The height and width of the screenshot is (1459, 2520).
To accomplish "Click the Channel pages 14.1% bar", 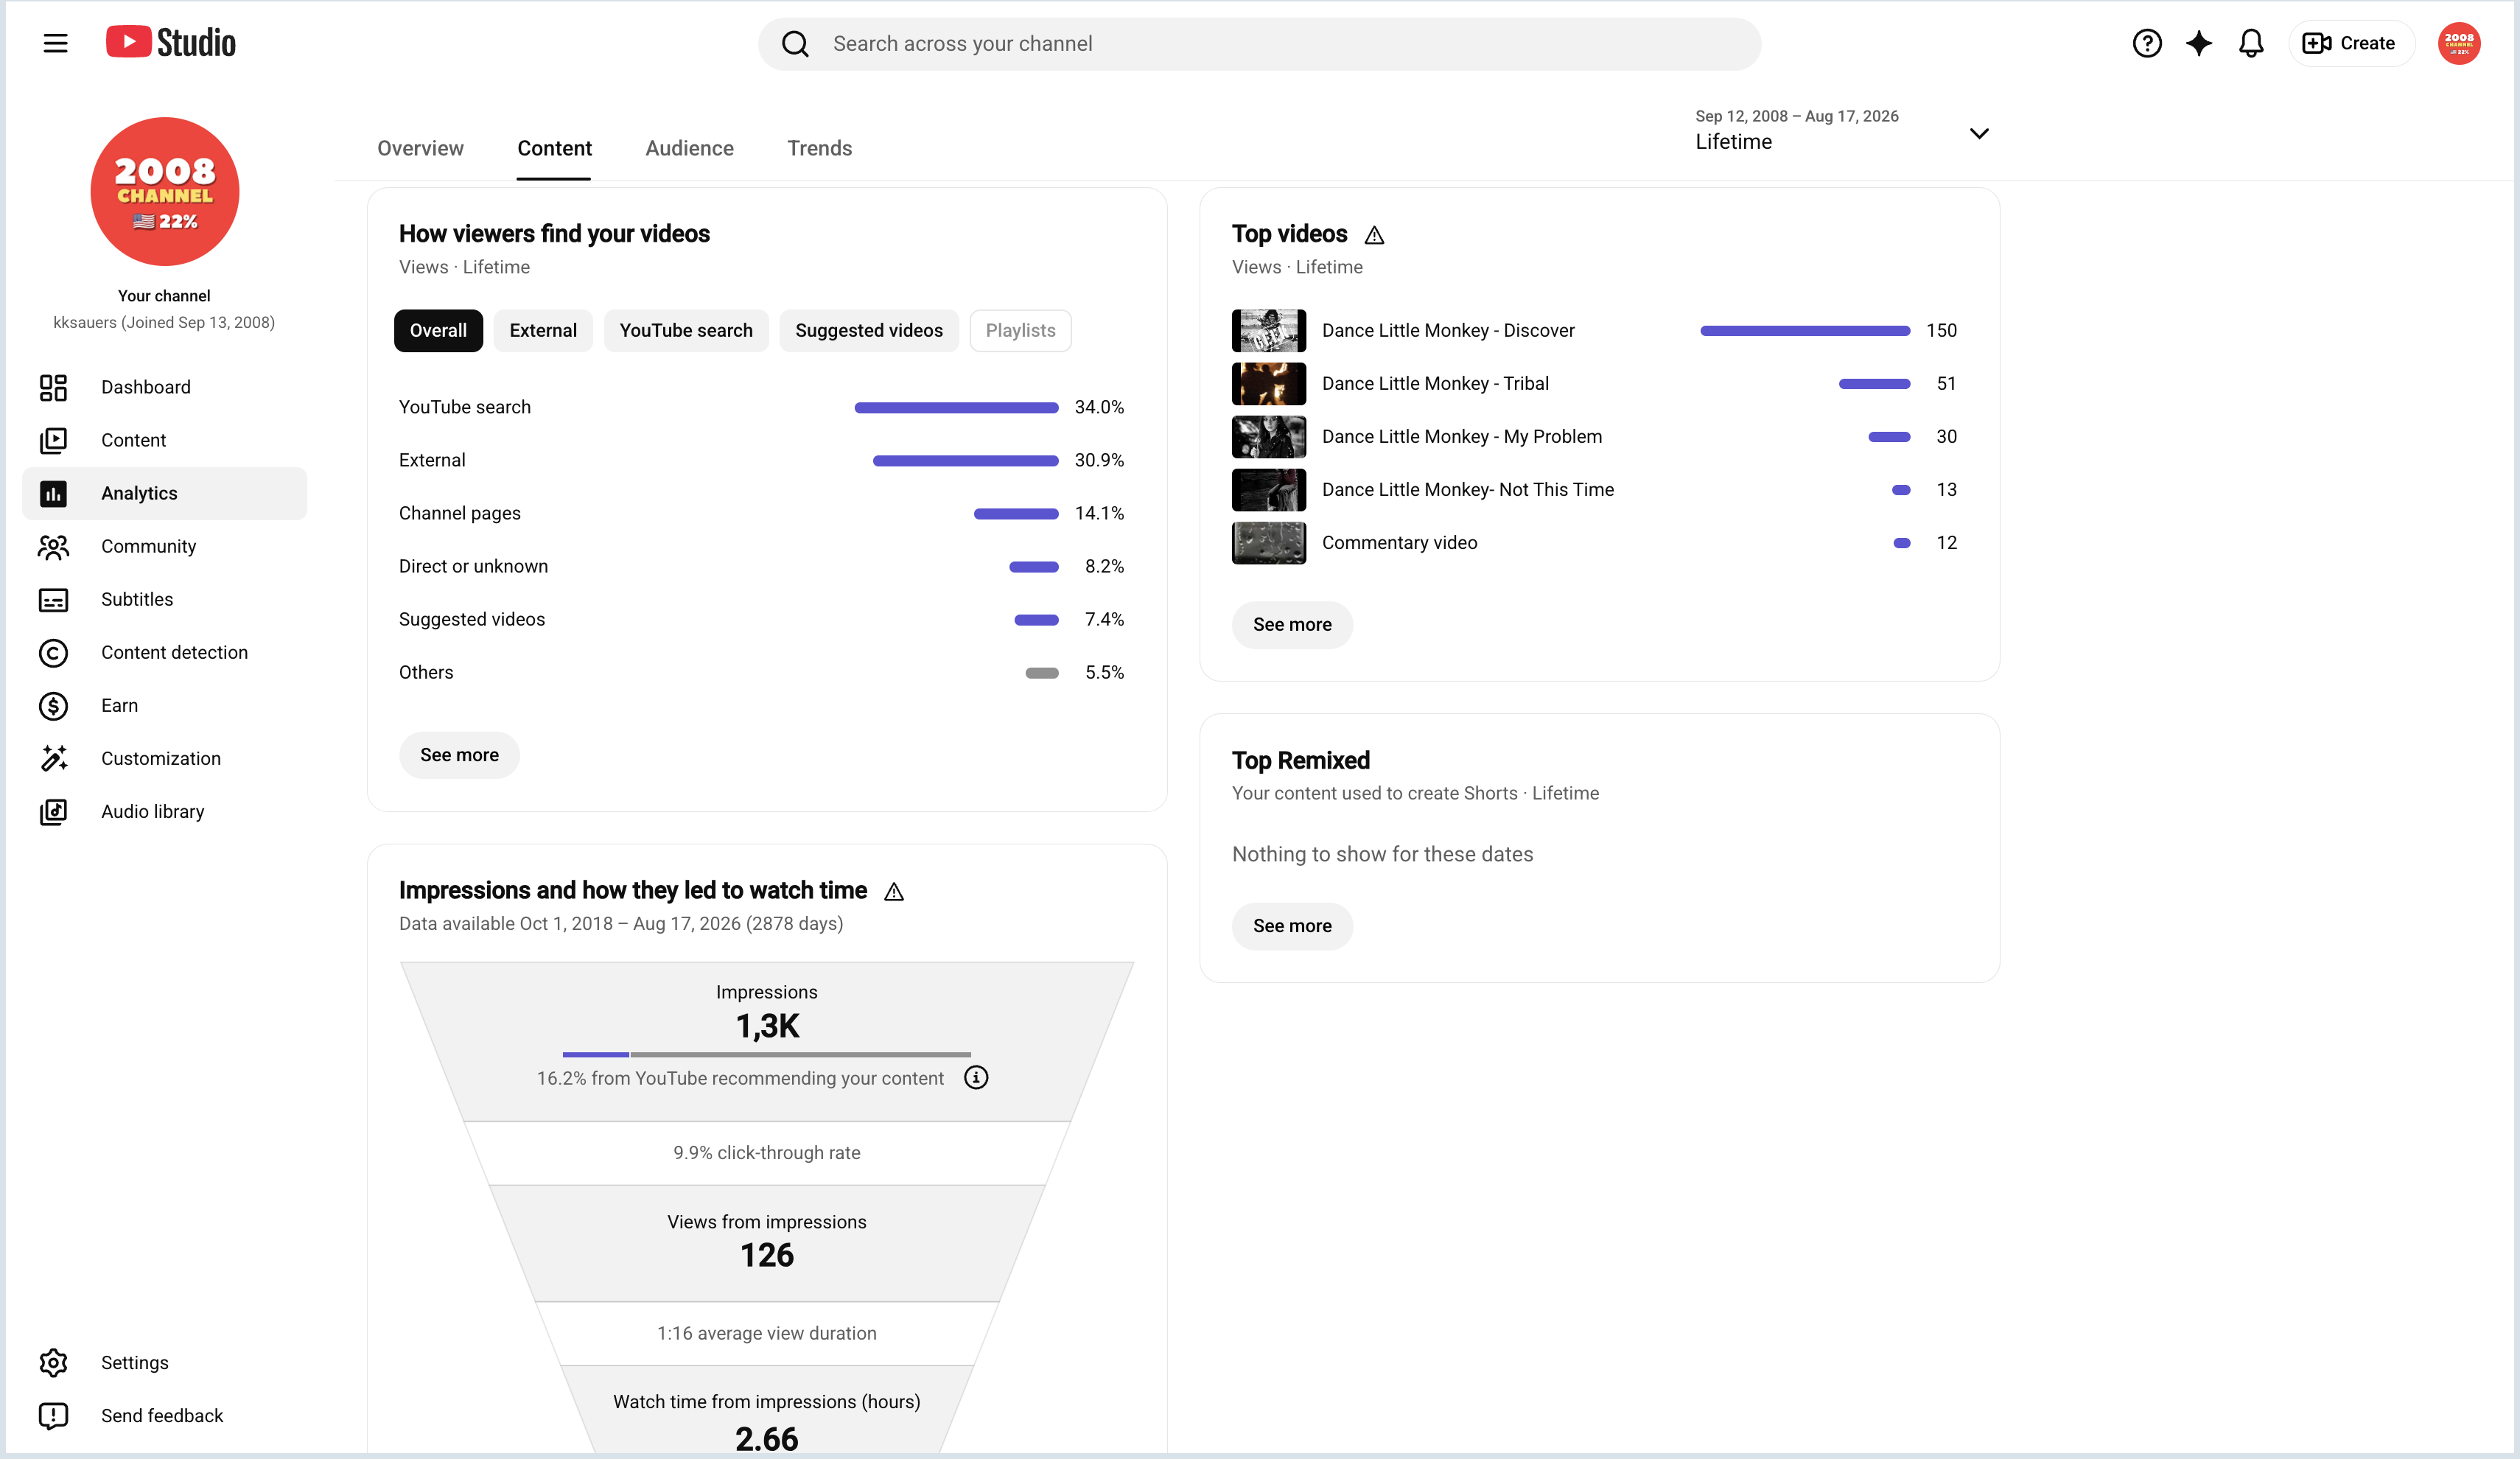I will tap(1016, 514).
